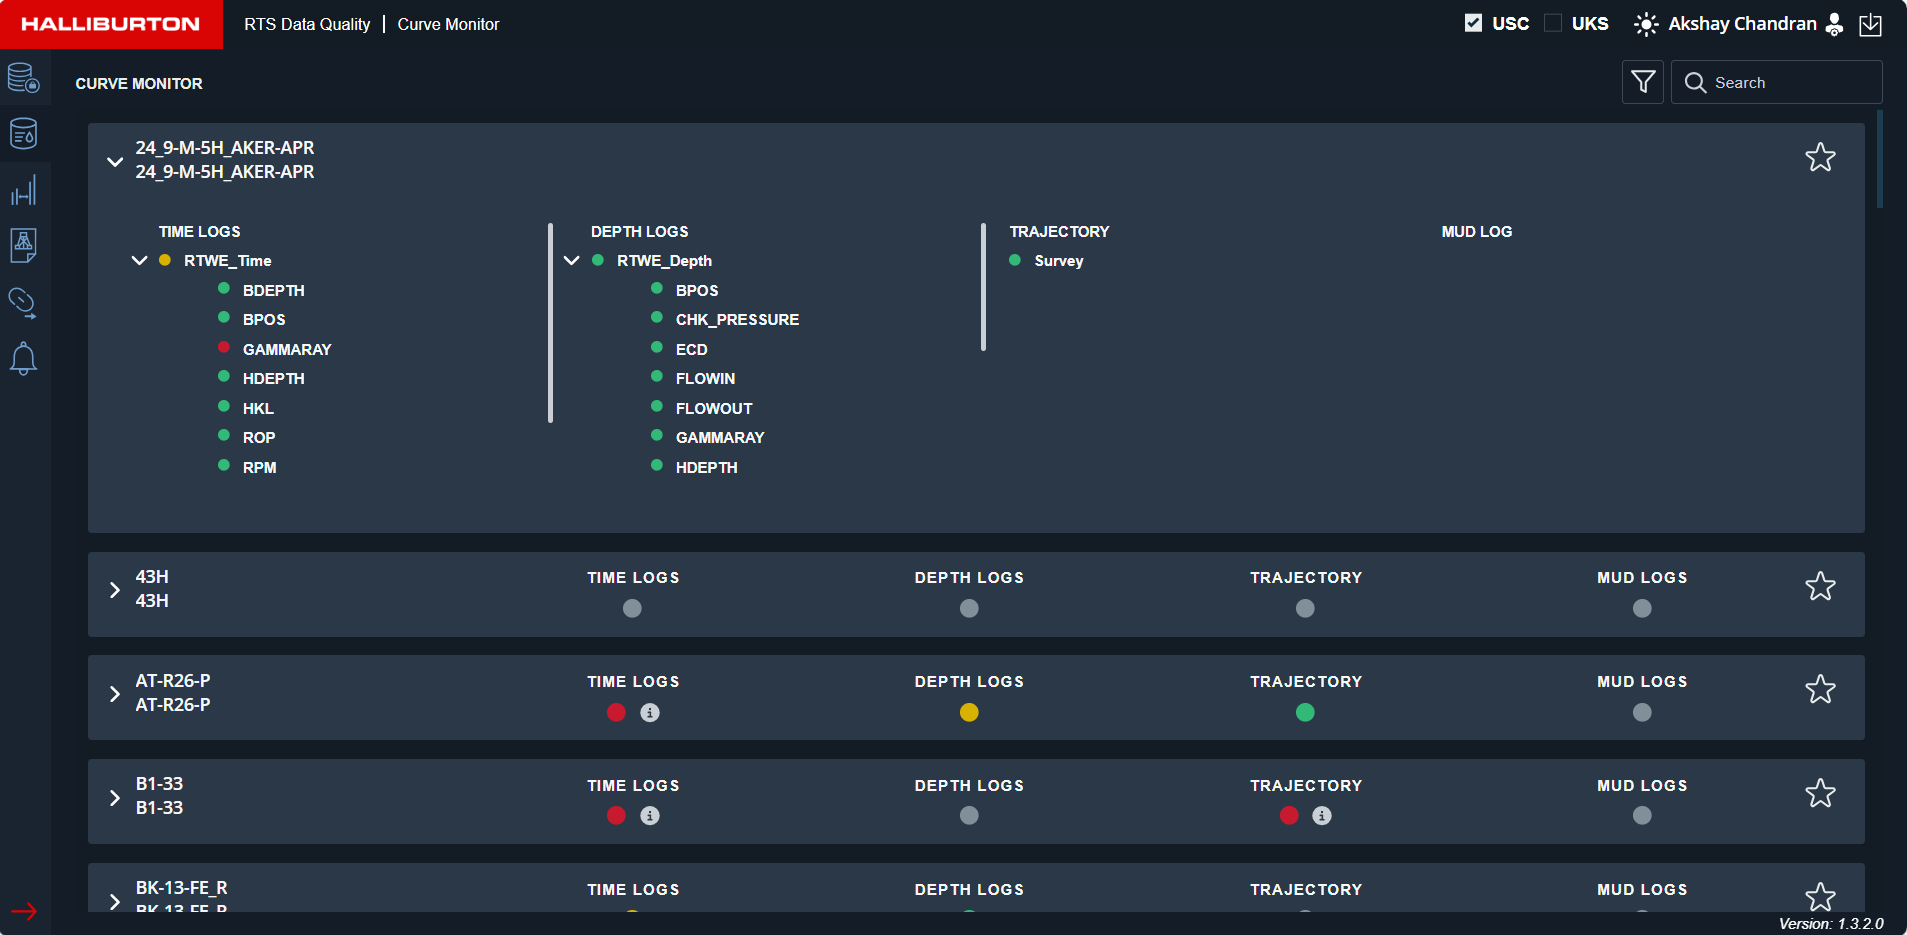Favorite the 24_9-M-5H_AKER-APR well with star
The height and width of the screenshot is (935, 1907).
tap(1819, 157)
